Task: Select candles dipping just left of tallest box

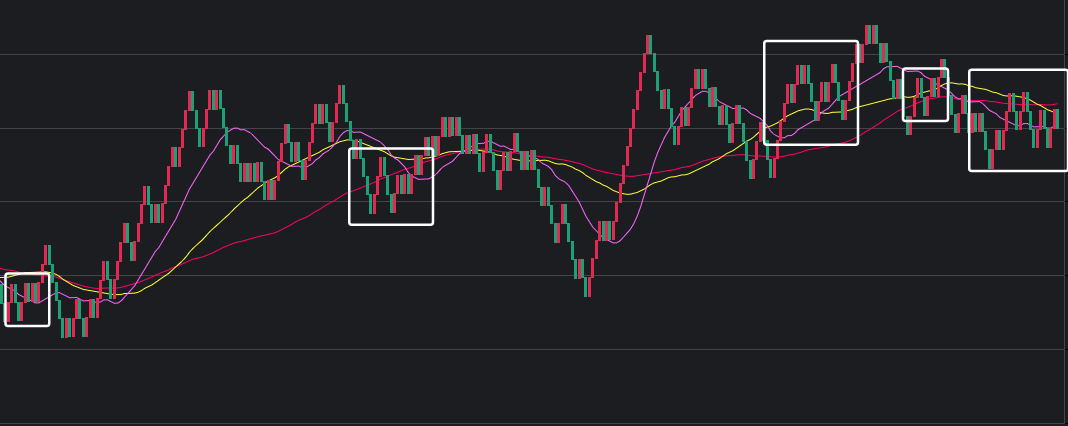Action: click(752, 165)
